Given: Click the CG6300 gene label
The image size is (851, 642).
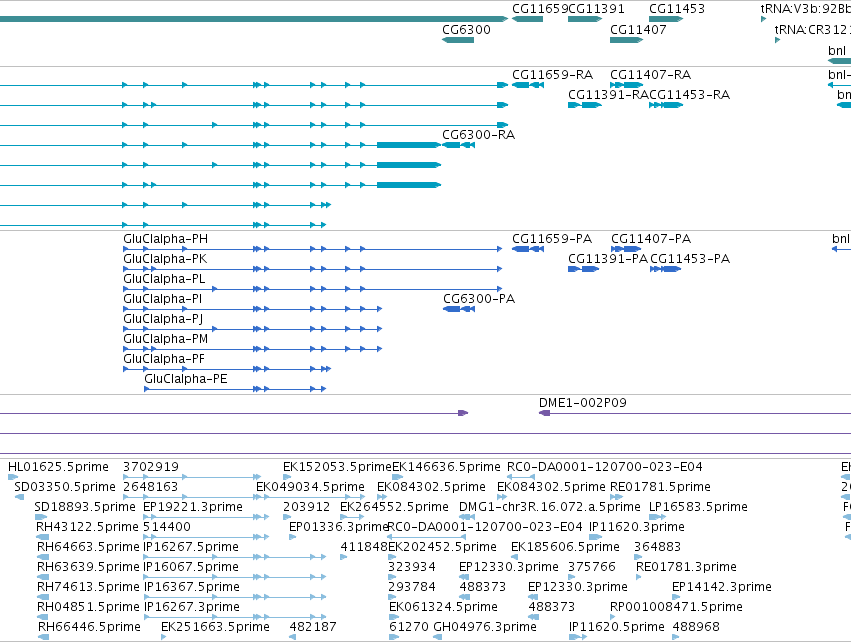Looking at the screenshot, I should click(x=466, y=29).
